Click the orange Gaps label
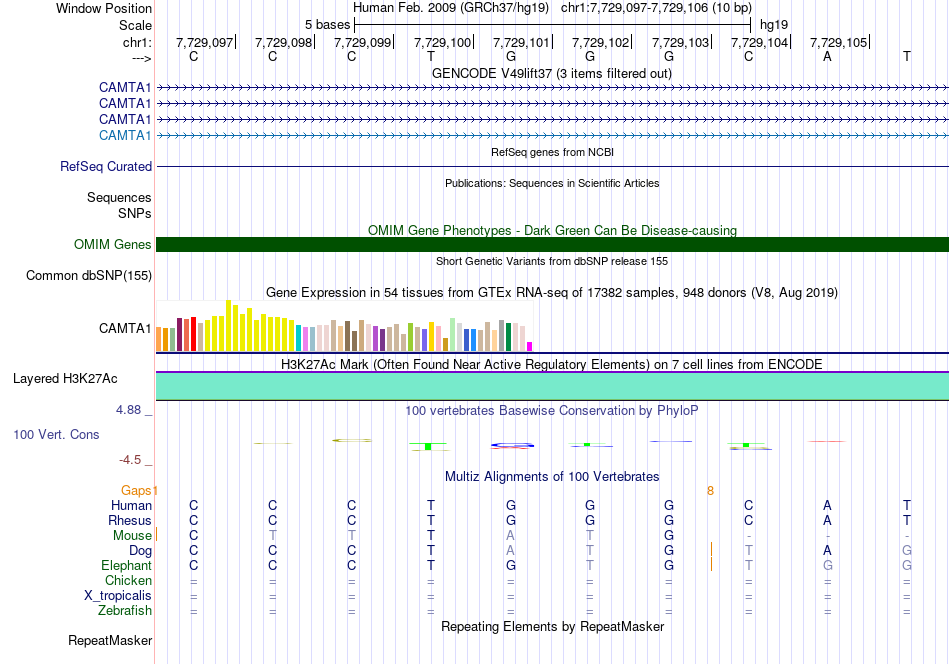 coord(136,490)
